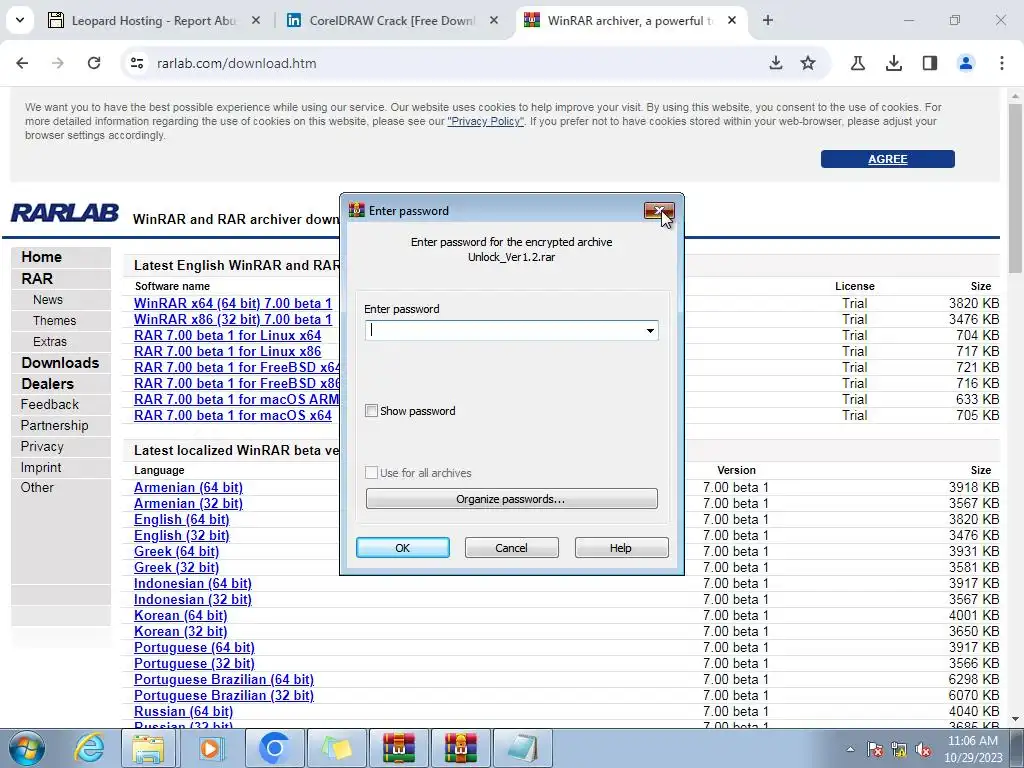The image size is (1024, 768).
Task: Tick the Use for all archives checkbox
Action: pyautogui.click(x=372, y=473)
